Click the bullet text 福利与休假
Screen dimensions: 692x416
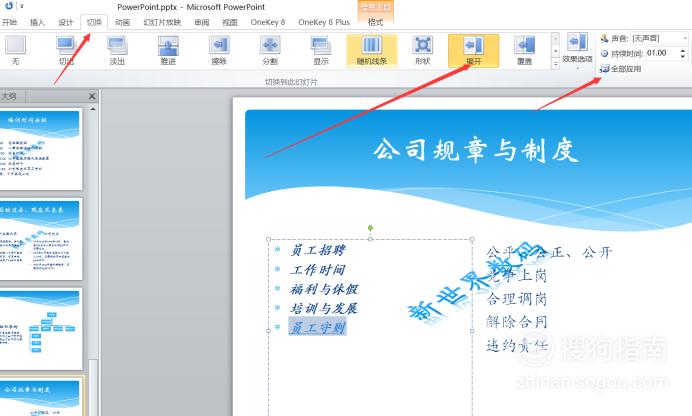tap(324, 289)
